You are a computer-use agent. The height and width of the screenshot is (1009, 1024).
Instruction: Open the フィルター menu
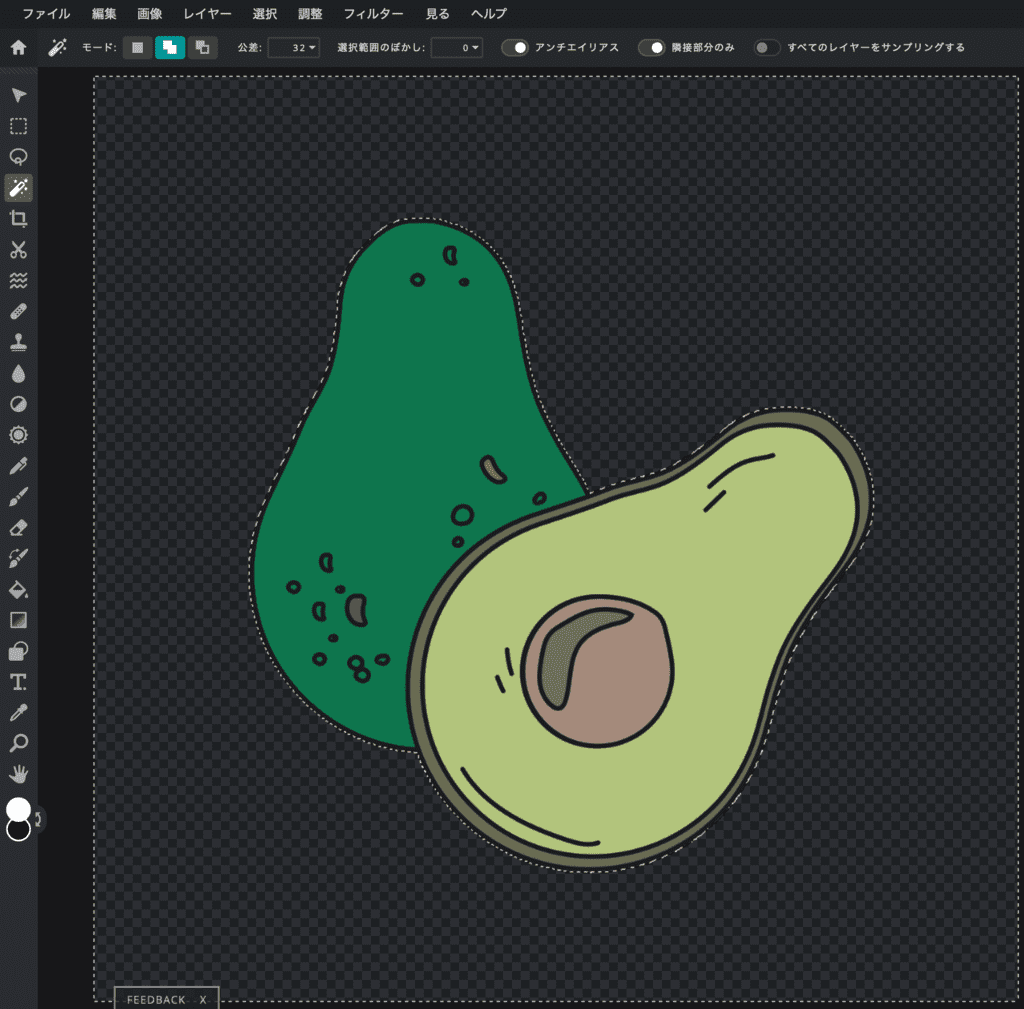373,14
